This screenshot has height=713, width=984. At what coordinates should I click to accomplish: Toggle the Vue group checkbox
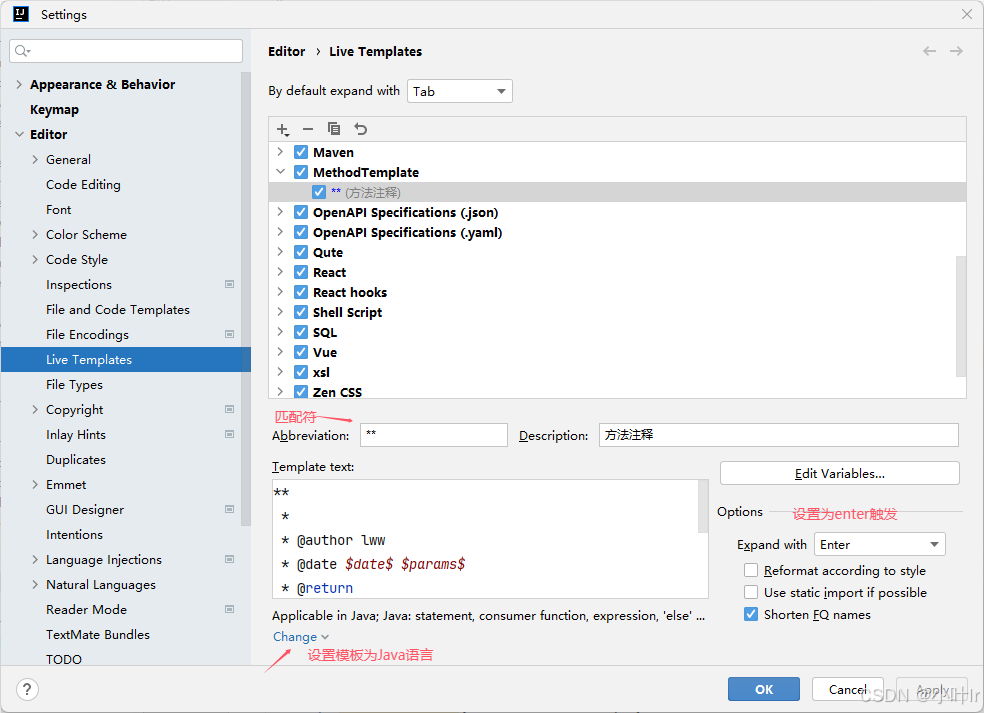(301, 352)
